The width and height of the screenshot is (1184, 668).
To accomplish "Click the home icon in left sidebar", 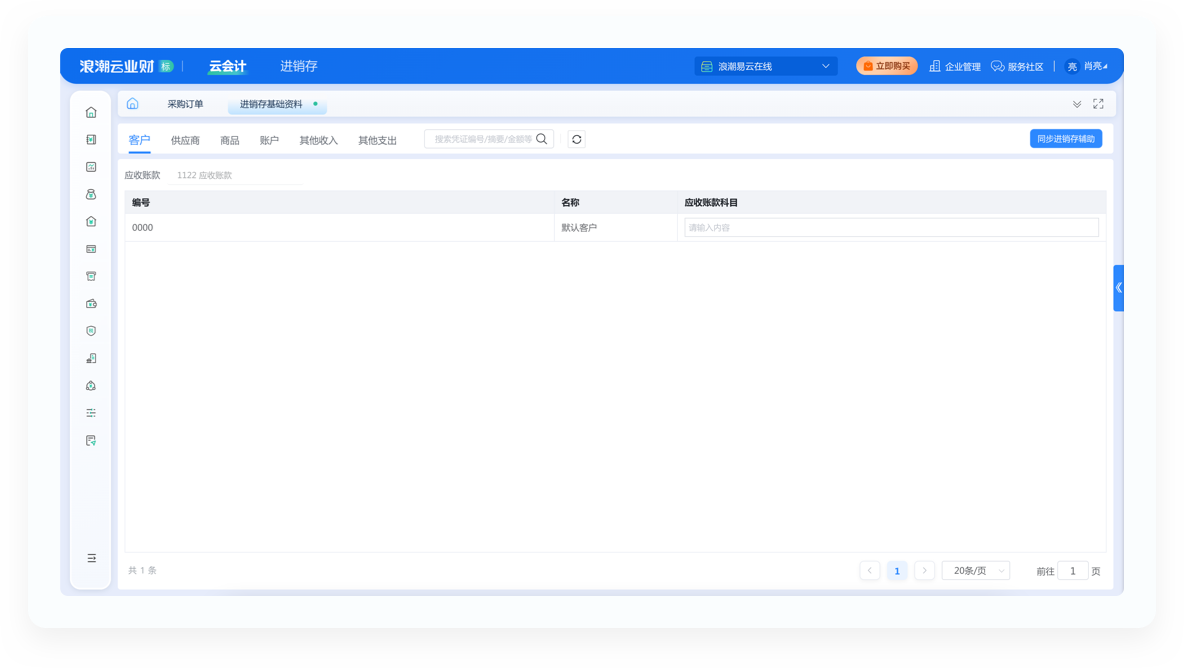I will click(91, 112).
